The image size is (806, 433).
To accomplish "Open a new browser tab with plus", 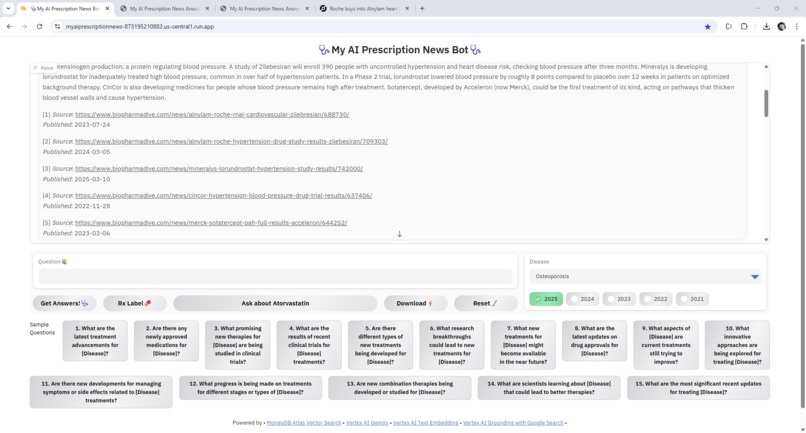I will 422,8.
